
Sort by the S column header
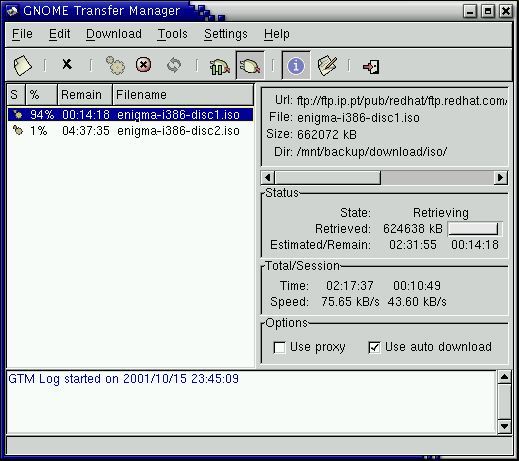16,95
